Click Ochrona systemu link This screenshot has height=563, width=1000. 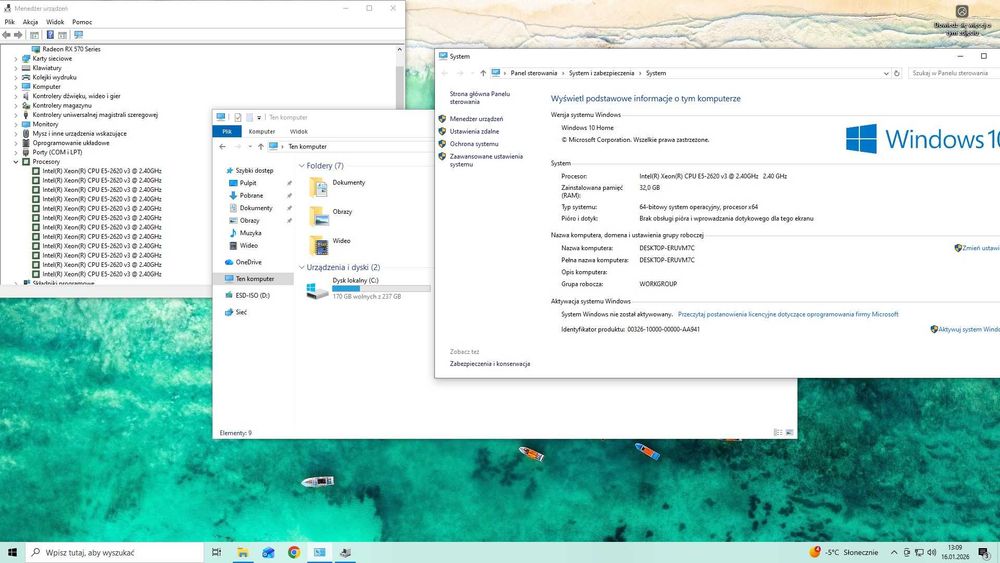[474, 144]
